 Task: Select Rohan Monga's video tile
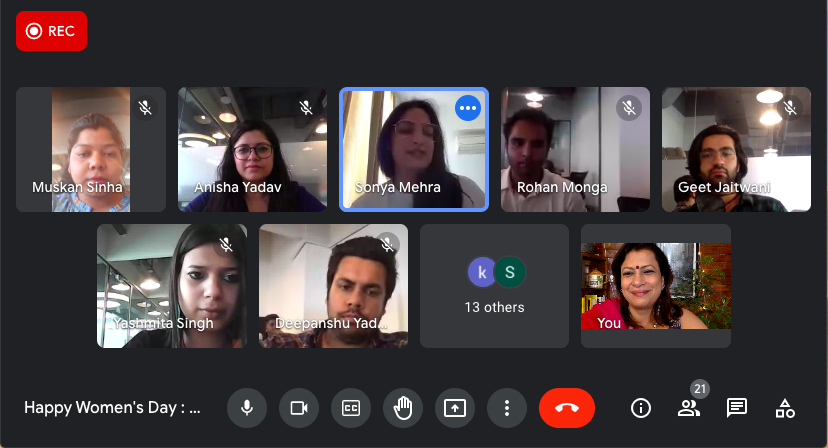pyautogui.click(x=576, y=150)
